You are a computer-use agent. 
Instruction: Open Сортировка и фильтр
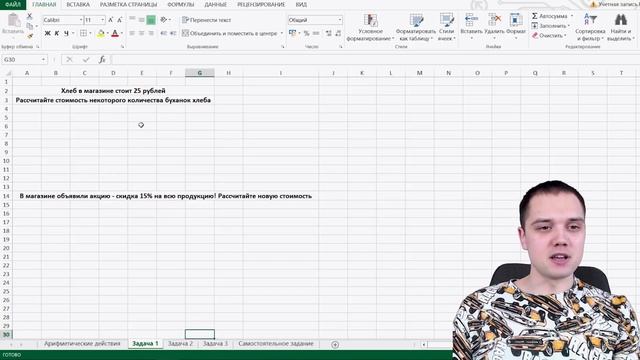click(x=590, y=27)
